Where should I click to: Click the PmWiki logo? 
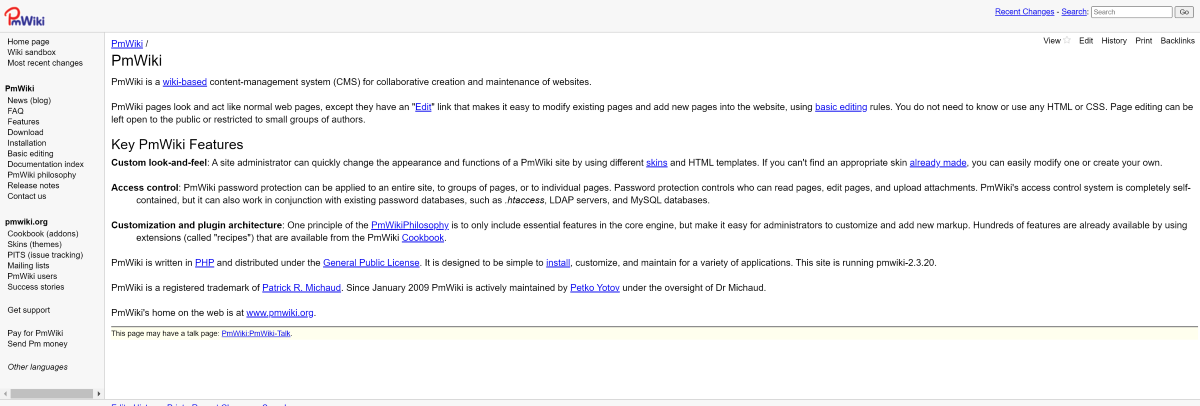click(x=23, y=15)
